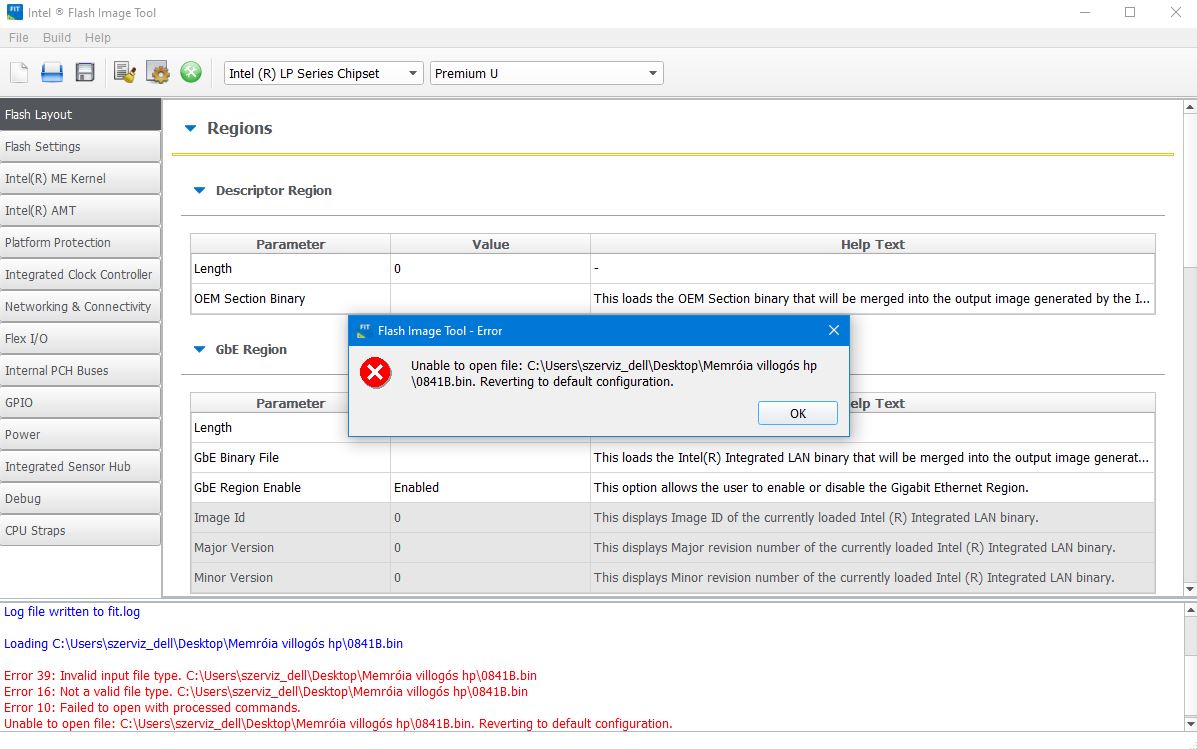Click the red error icon in dialog
Image resolution: width=1197 pixels, height=749 pixels.
pos(376,373)
